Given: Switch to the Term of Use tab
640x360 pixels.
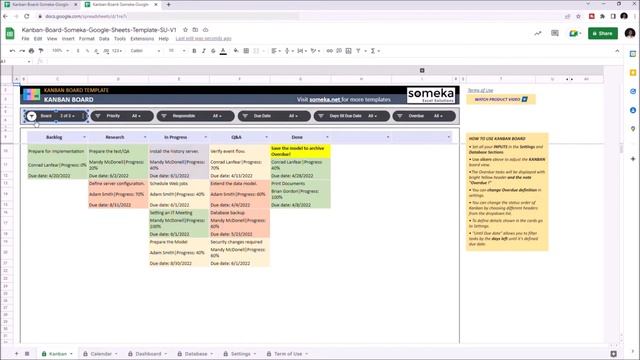Looking at the screenshot, I should pos(287,353).
